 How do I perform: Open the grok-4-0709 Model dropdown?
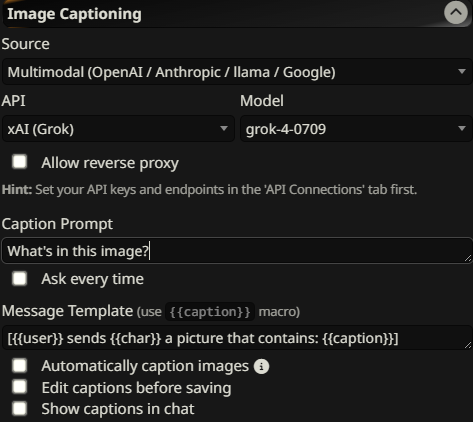click(x=356, y=129)
